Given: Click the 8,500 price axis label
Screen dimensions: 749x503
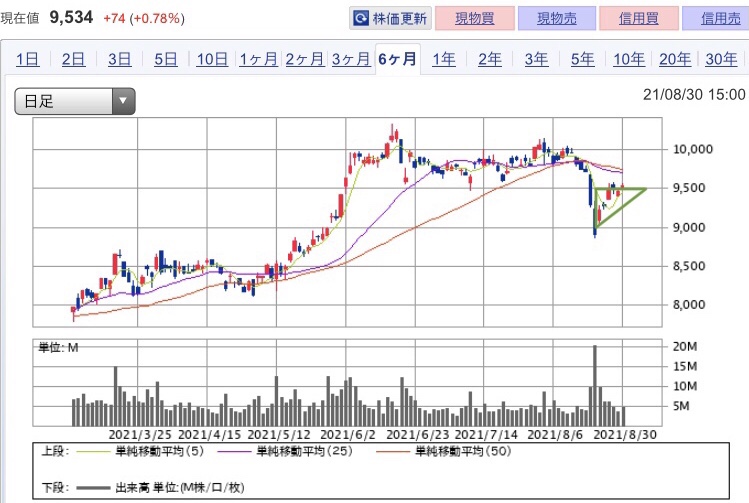Looking at the screenshot, I should [689, 266].
